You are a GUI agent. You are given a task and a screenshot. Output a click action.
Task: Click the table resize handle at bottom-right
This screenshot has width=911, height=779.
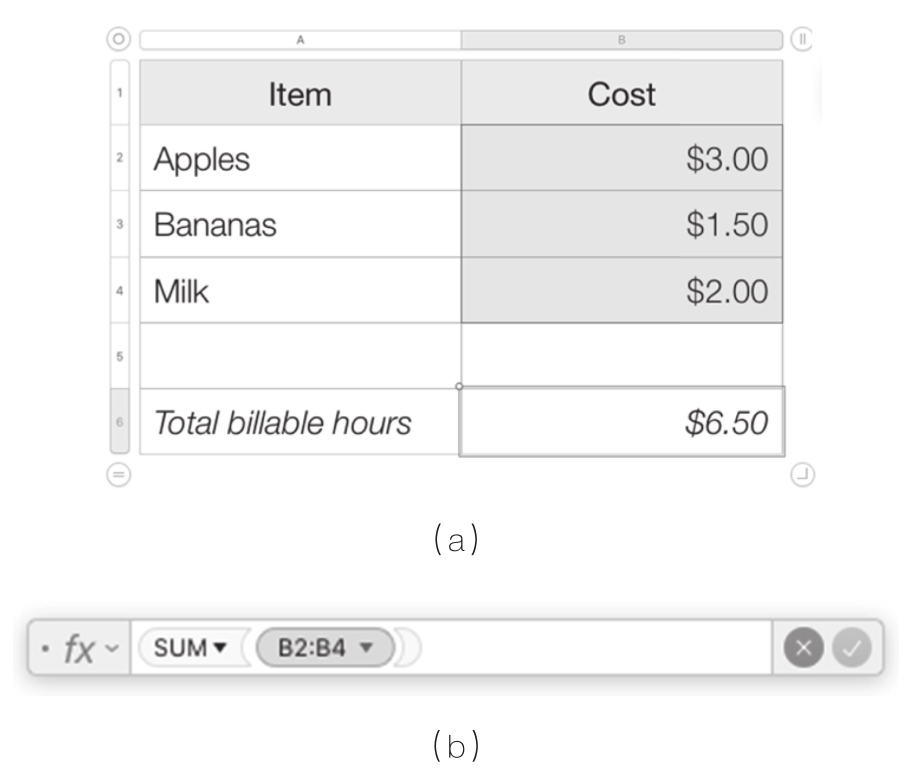[x=801, y=475]
